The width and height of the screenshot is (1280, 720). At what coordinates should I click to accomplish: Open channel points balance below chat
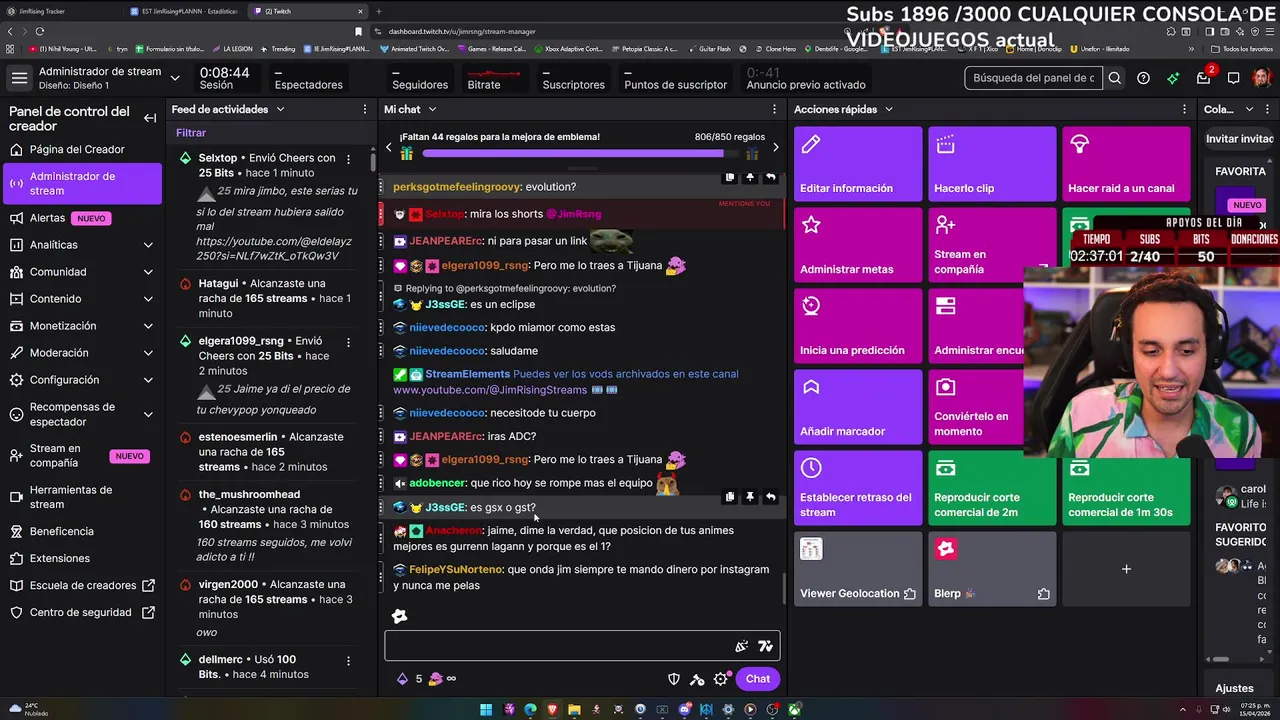(410, 679)
